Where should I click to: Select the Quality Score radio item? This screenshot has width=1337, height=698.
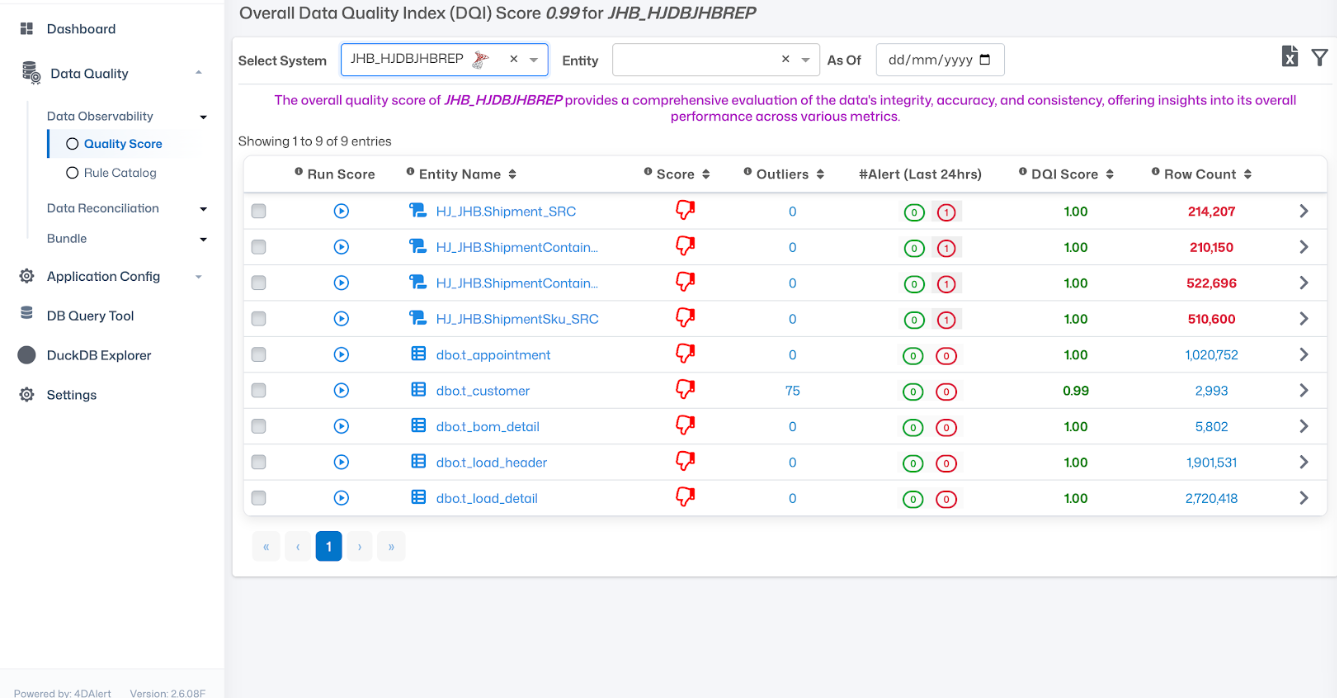(x=72, y=144)
